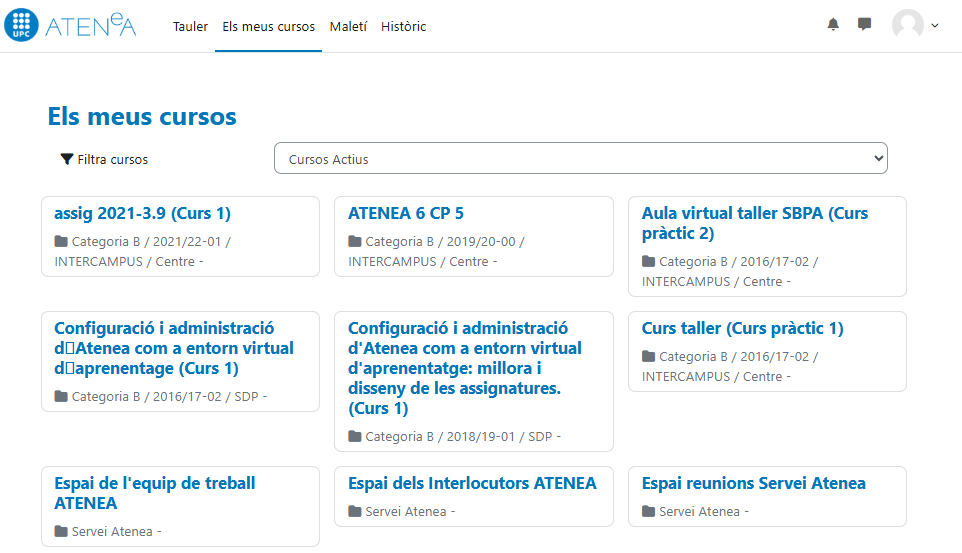Open the Històric tab

pyautogui.click(x=403, y=27)
